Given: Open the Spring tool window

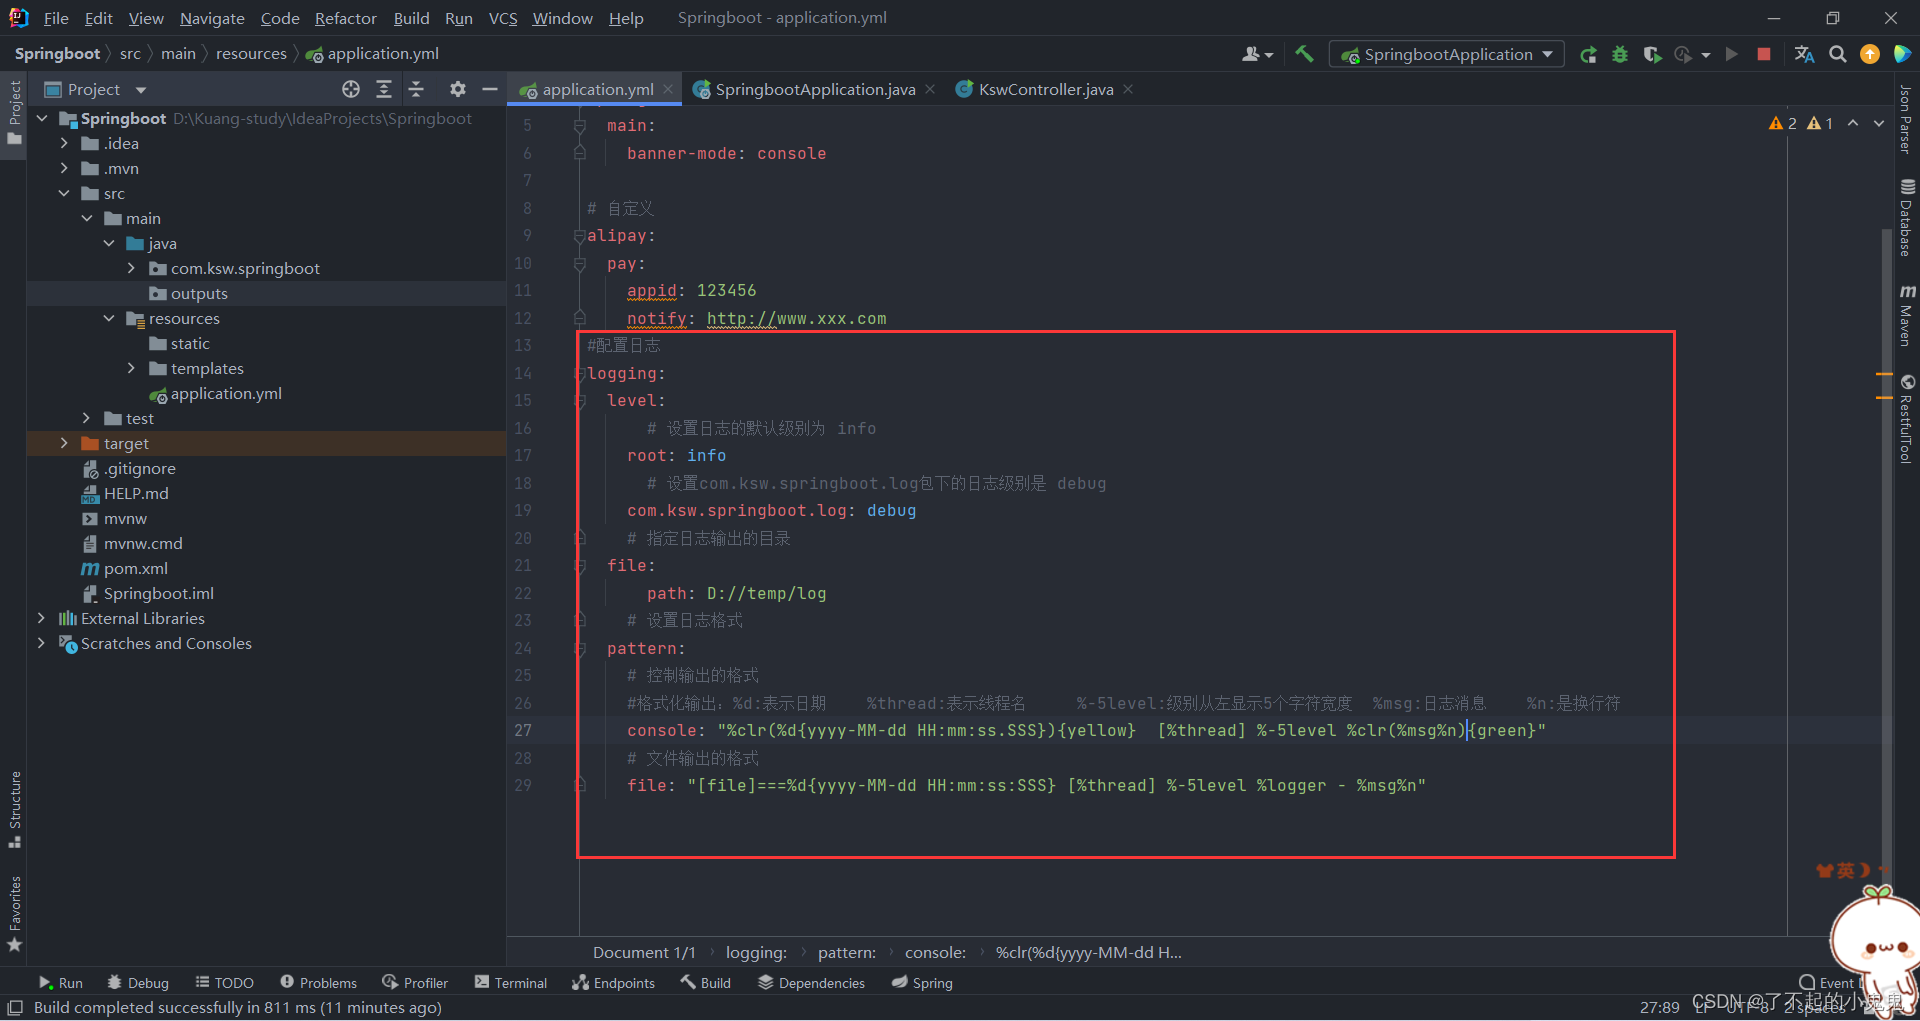Looking at the screenshot, I should (922, 982).
